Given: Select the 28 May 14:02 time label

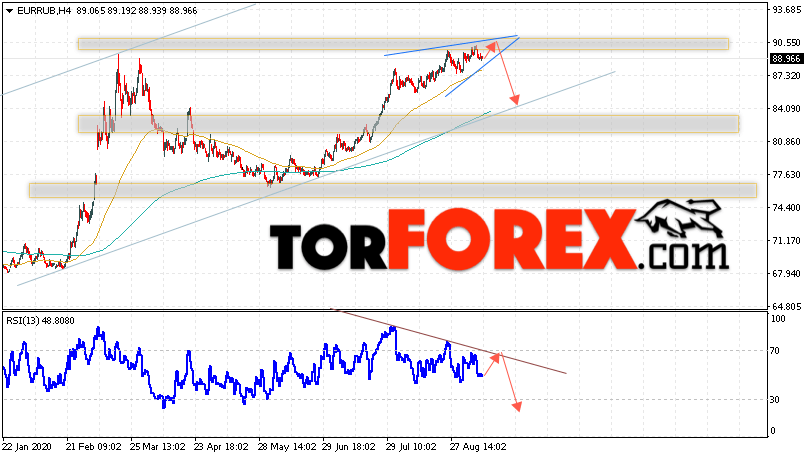Looking at the screenshot, I should point(287,447).
